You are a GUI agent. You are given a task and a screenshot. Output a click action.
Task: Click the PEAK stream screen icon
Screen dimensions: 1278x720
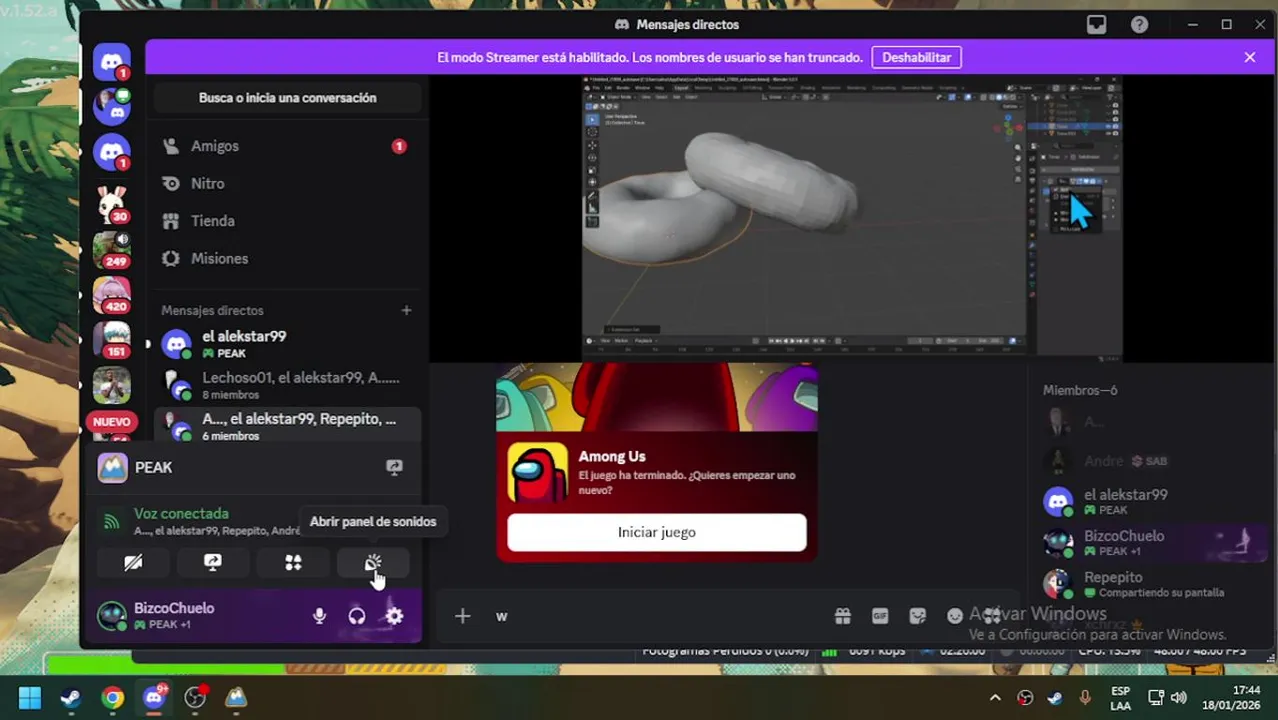(394, 467)
